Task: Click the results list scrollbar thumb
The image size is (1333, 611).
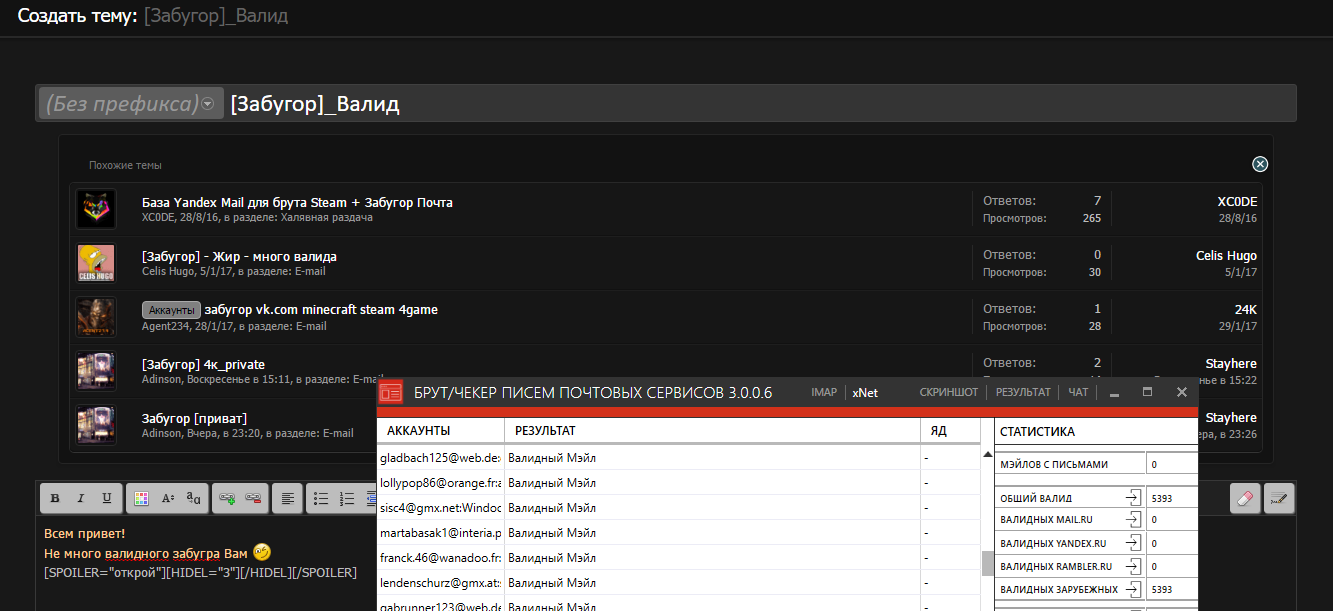Action: coord(987,564)
